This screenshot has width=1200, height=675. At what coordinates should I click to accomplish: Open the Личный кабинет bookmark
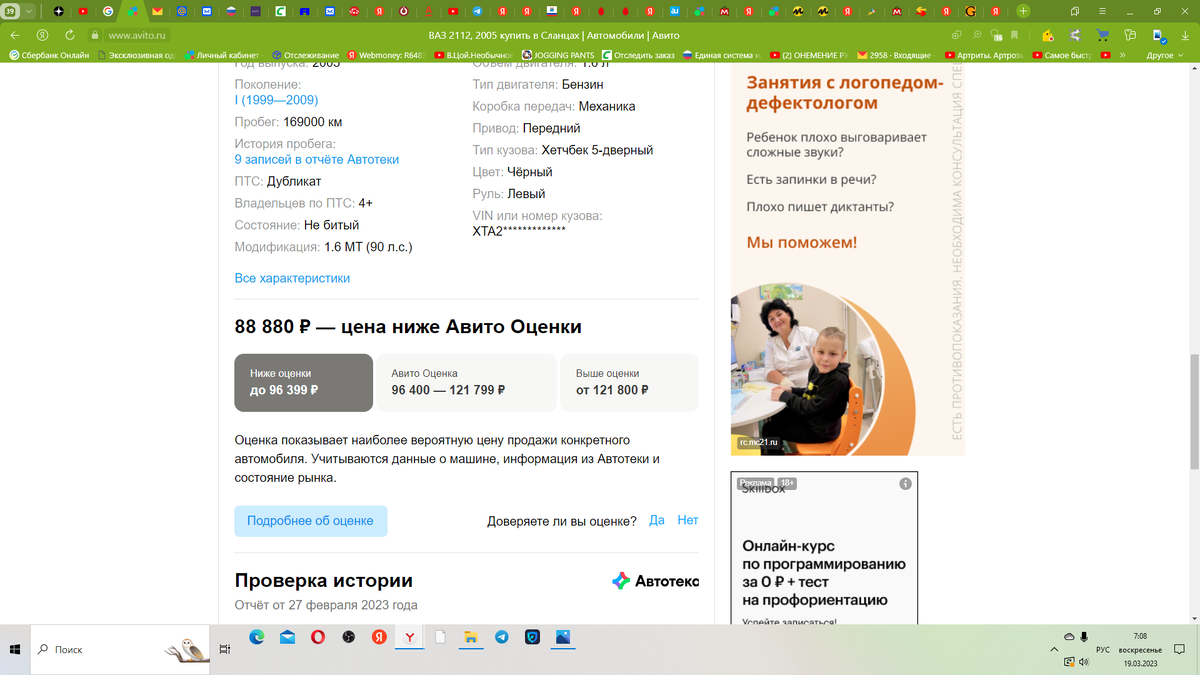(222, 55)
